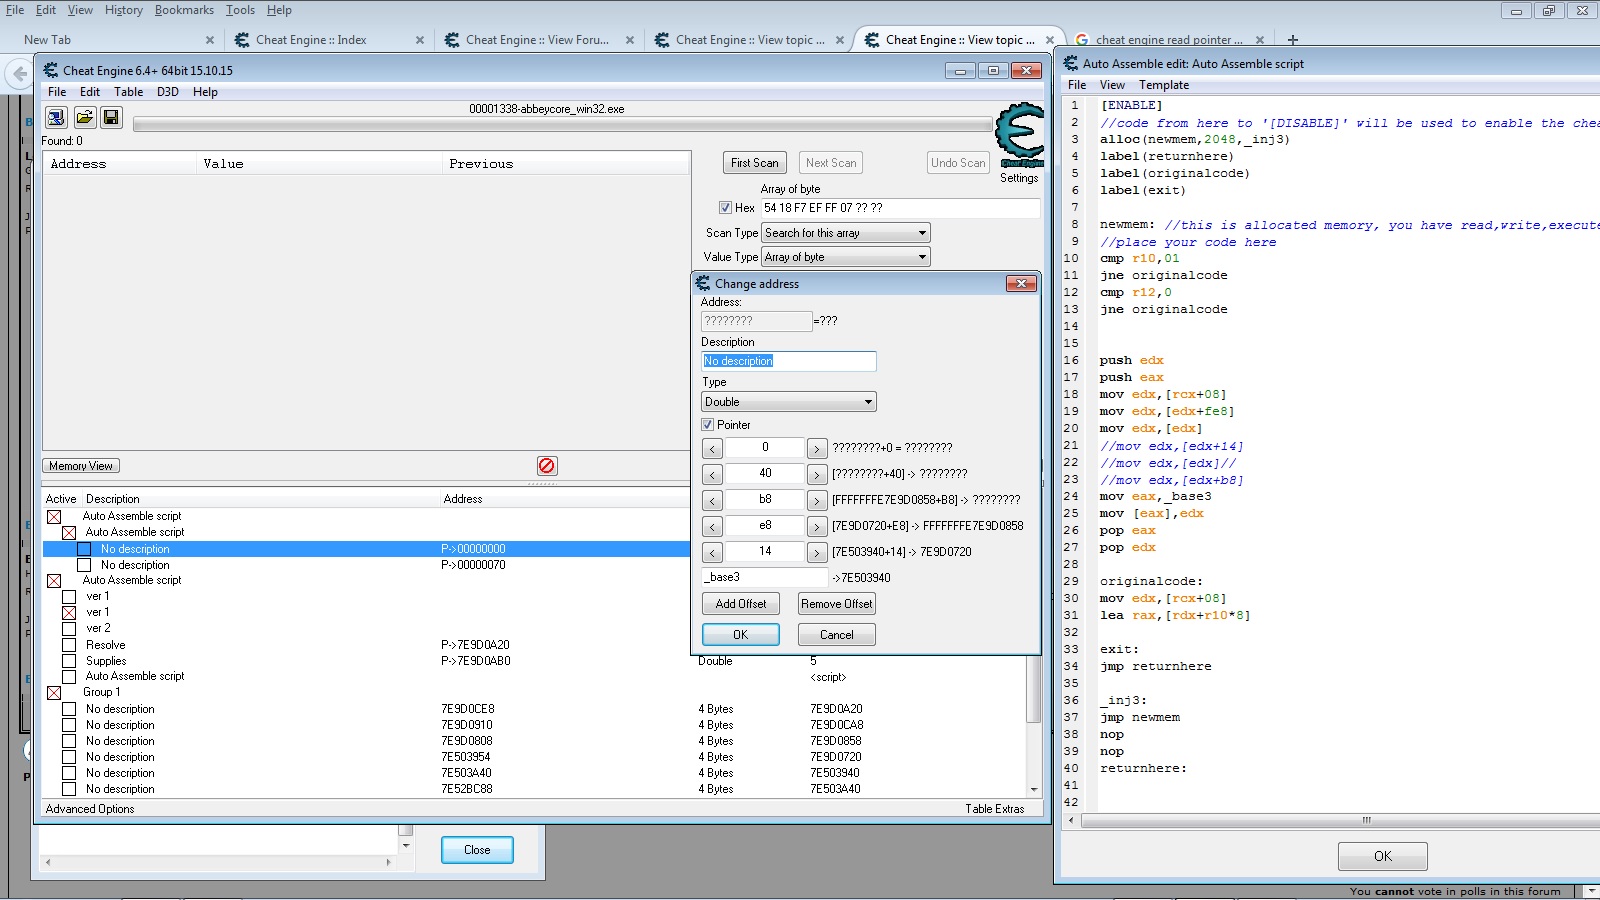Activate the Resolve entry checkbox
1600x900 pixels.
(69, 645)
